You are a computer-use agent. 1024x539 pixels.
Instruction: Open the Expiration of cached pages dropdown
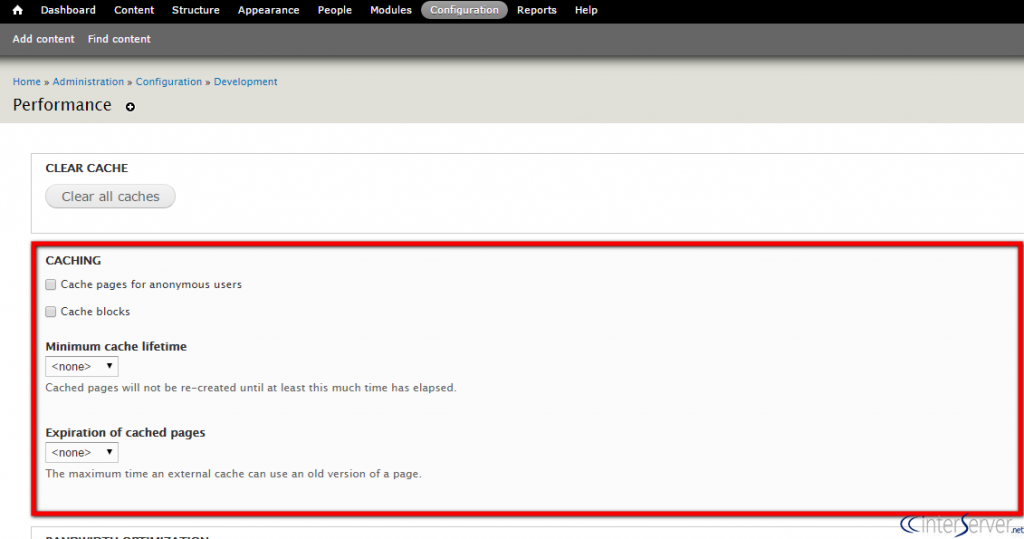(x=82, y=452)
